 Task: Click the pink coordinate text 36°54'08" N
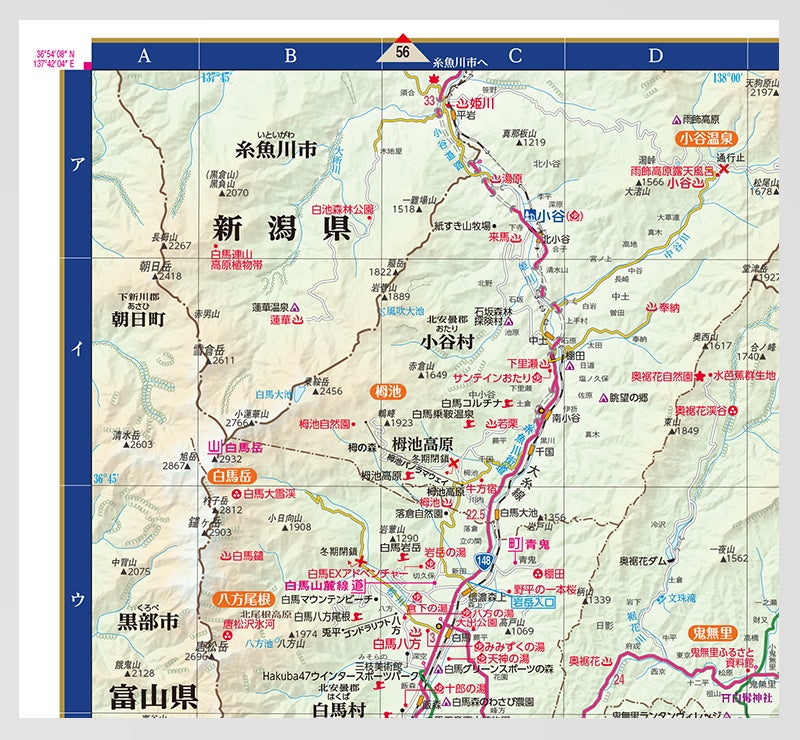pos(55,54)
